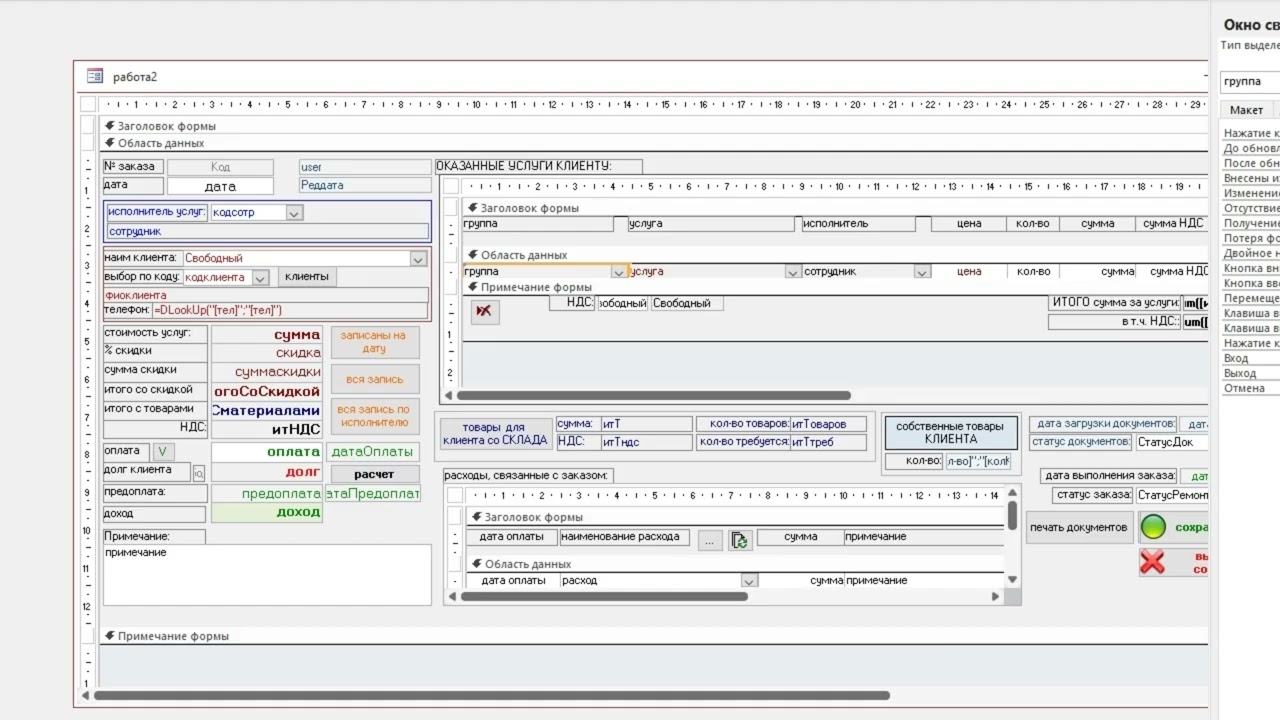Open the группа combo dropdown in services subform

(619, 271)
